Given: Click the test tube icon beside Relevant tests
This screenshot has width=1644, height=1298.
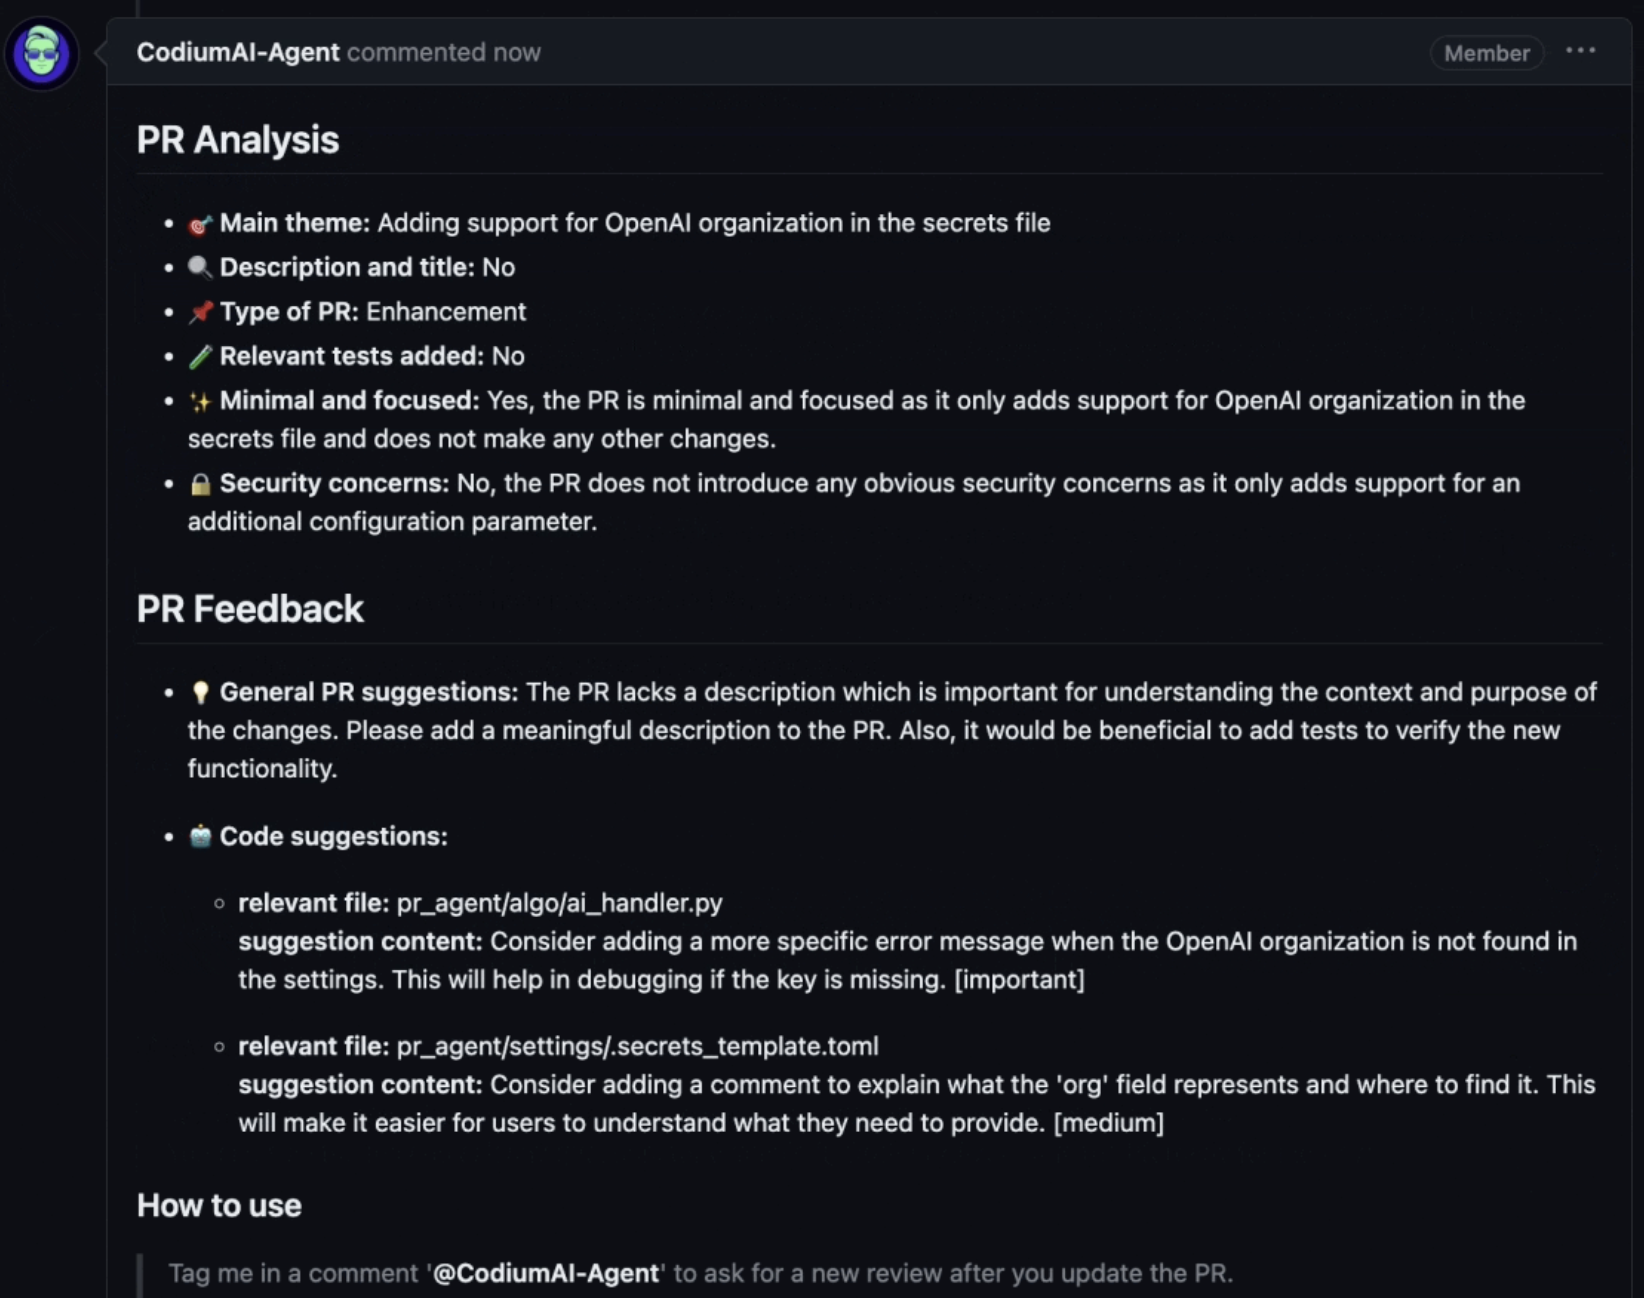Looking at the screenshot, I should click(200, 356).
